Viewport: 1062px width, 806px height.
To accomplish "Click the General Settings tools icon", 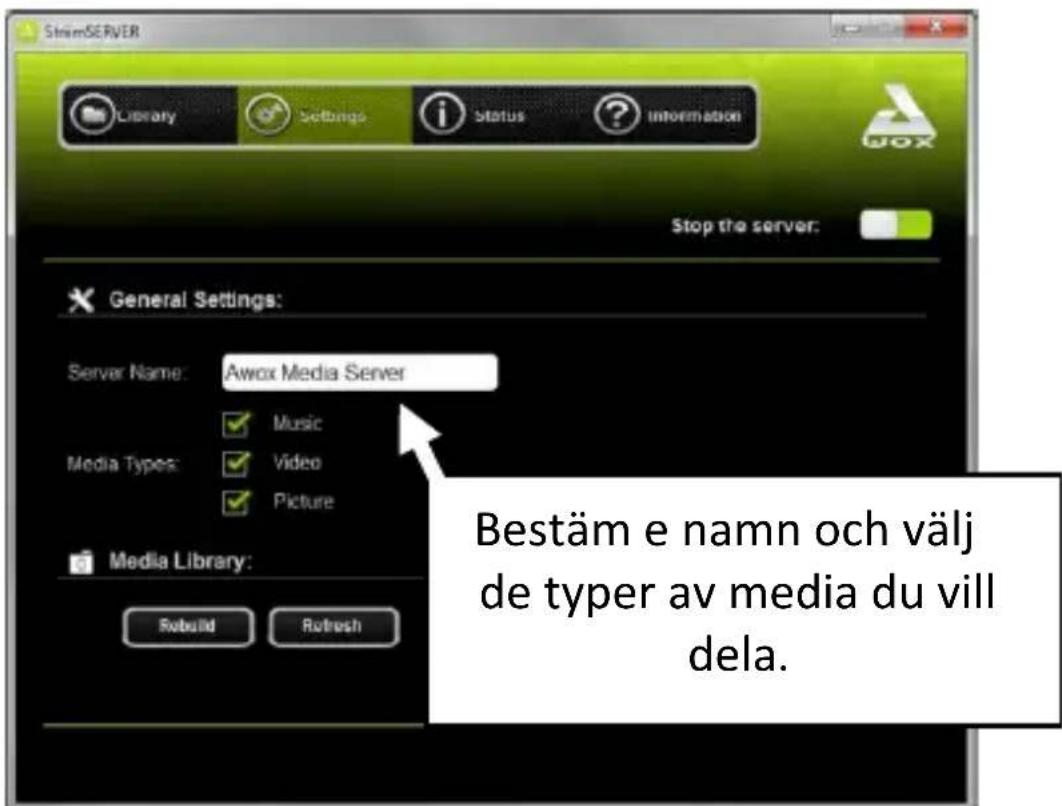I will (x=81, y=299).
